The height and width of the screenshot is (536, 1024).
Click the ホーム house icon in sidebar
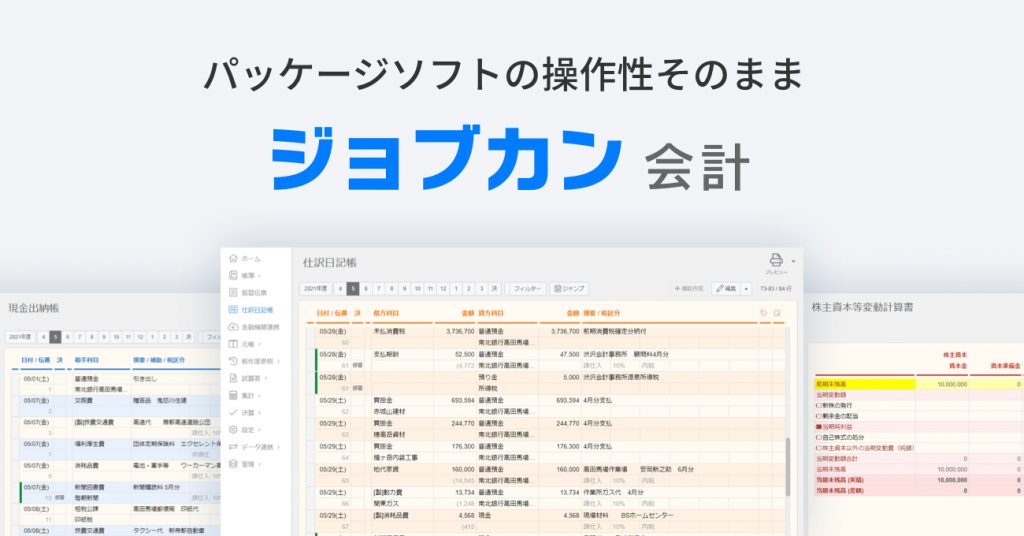(233, 259)
